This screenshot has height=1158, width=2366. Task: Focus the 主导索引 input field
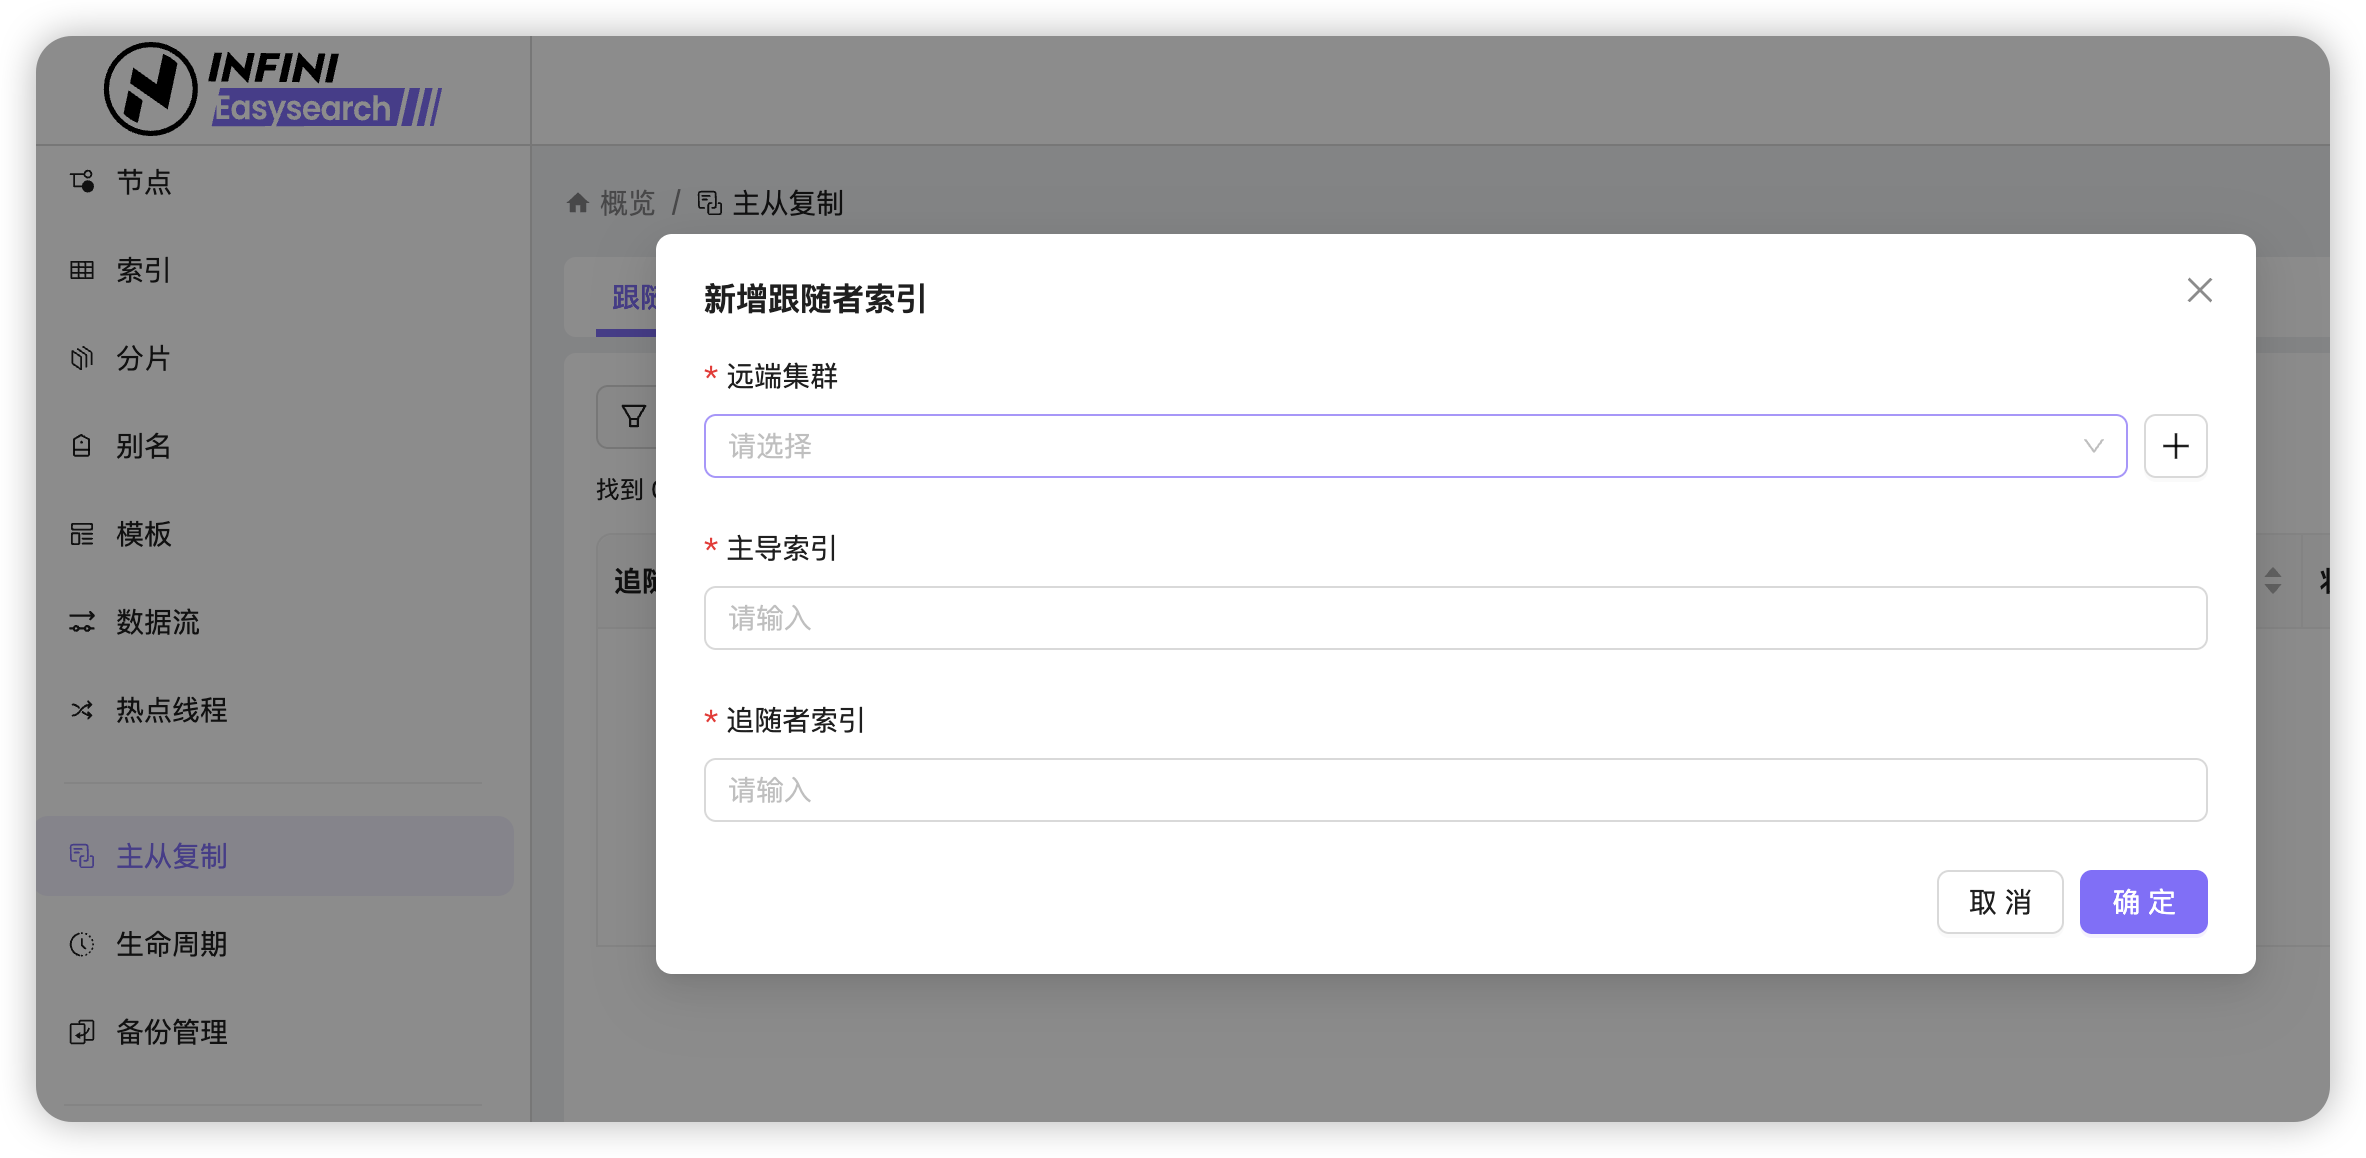(x=1455, y=618)
